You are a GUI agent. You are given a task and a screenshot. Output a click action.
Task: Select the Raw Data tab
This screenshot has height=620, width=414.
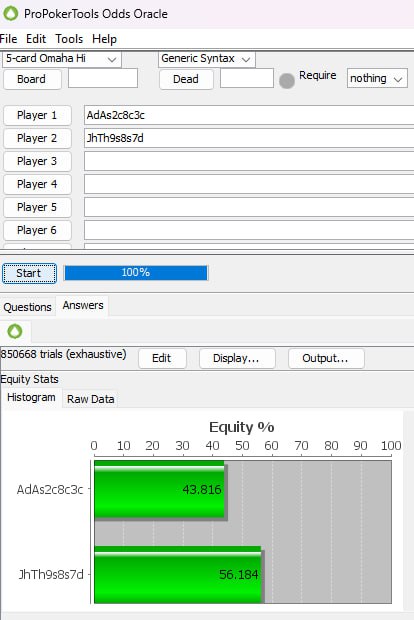[91, 399]
